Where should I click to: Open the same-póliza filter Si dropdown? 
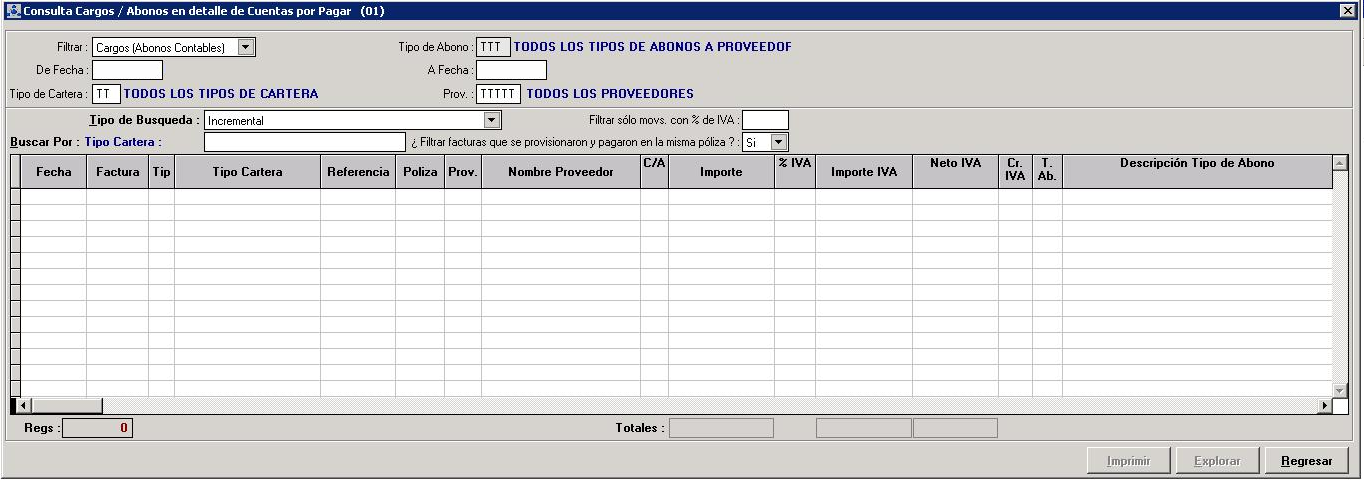(x=779, y=143)
